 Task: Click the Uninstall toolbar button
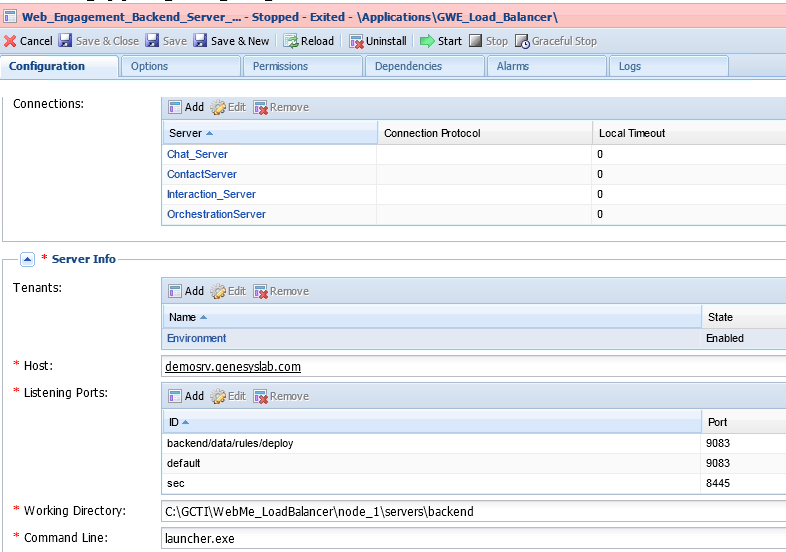click(x=378, y=41)
